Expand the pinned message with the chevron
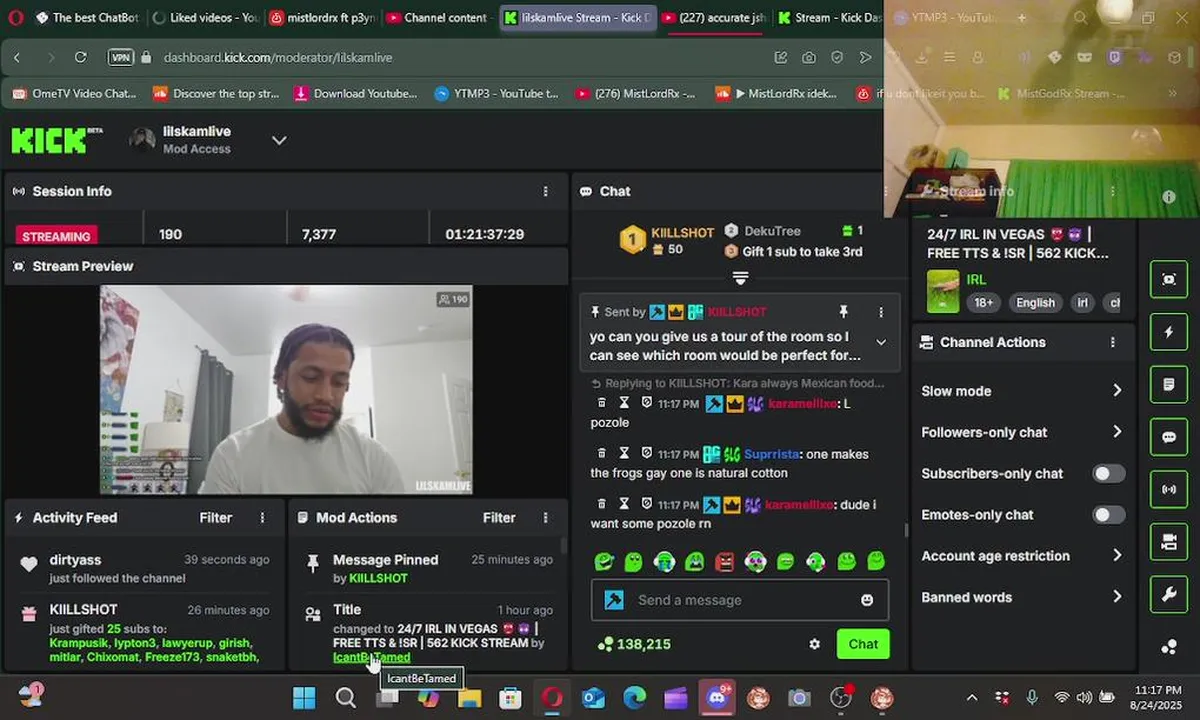This screenshot has height=720, width=1200. (881, 342)
